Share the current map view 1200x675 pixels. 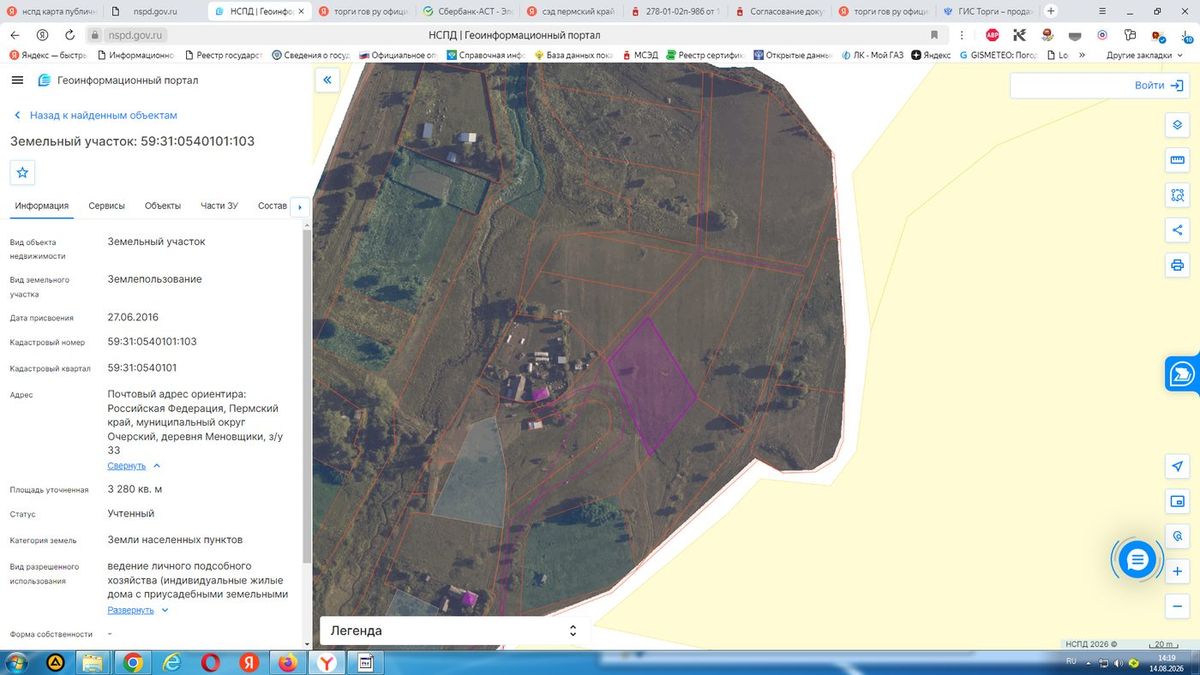[1177, 230]
